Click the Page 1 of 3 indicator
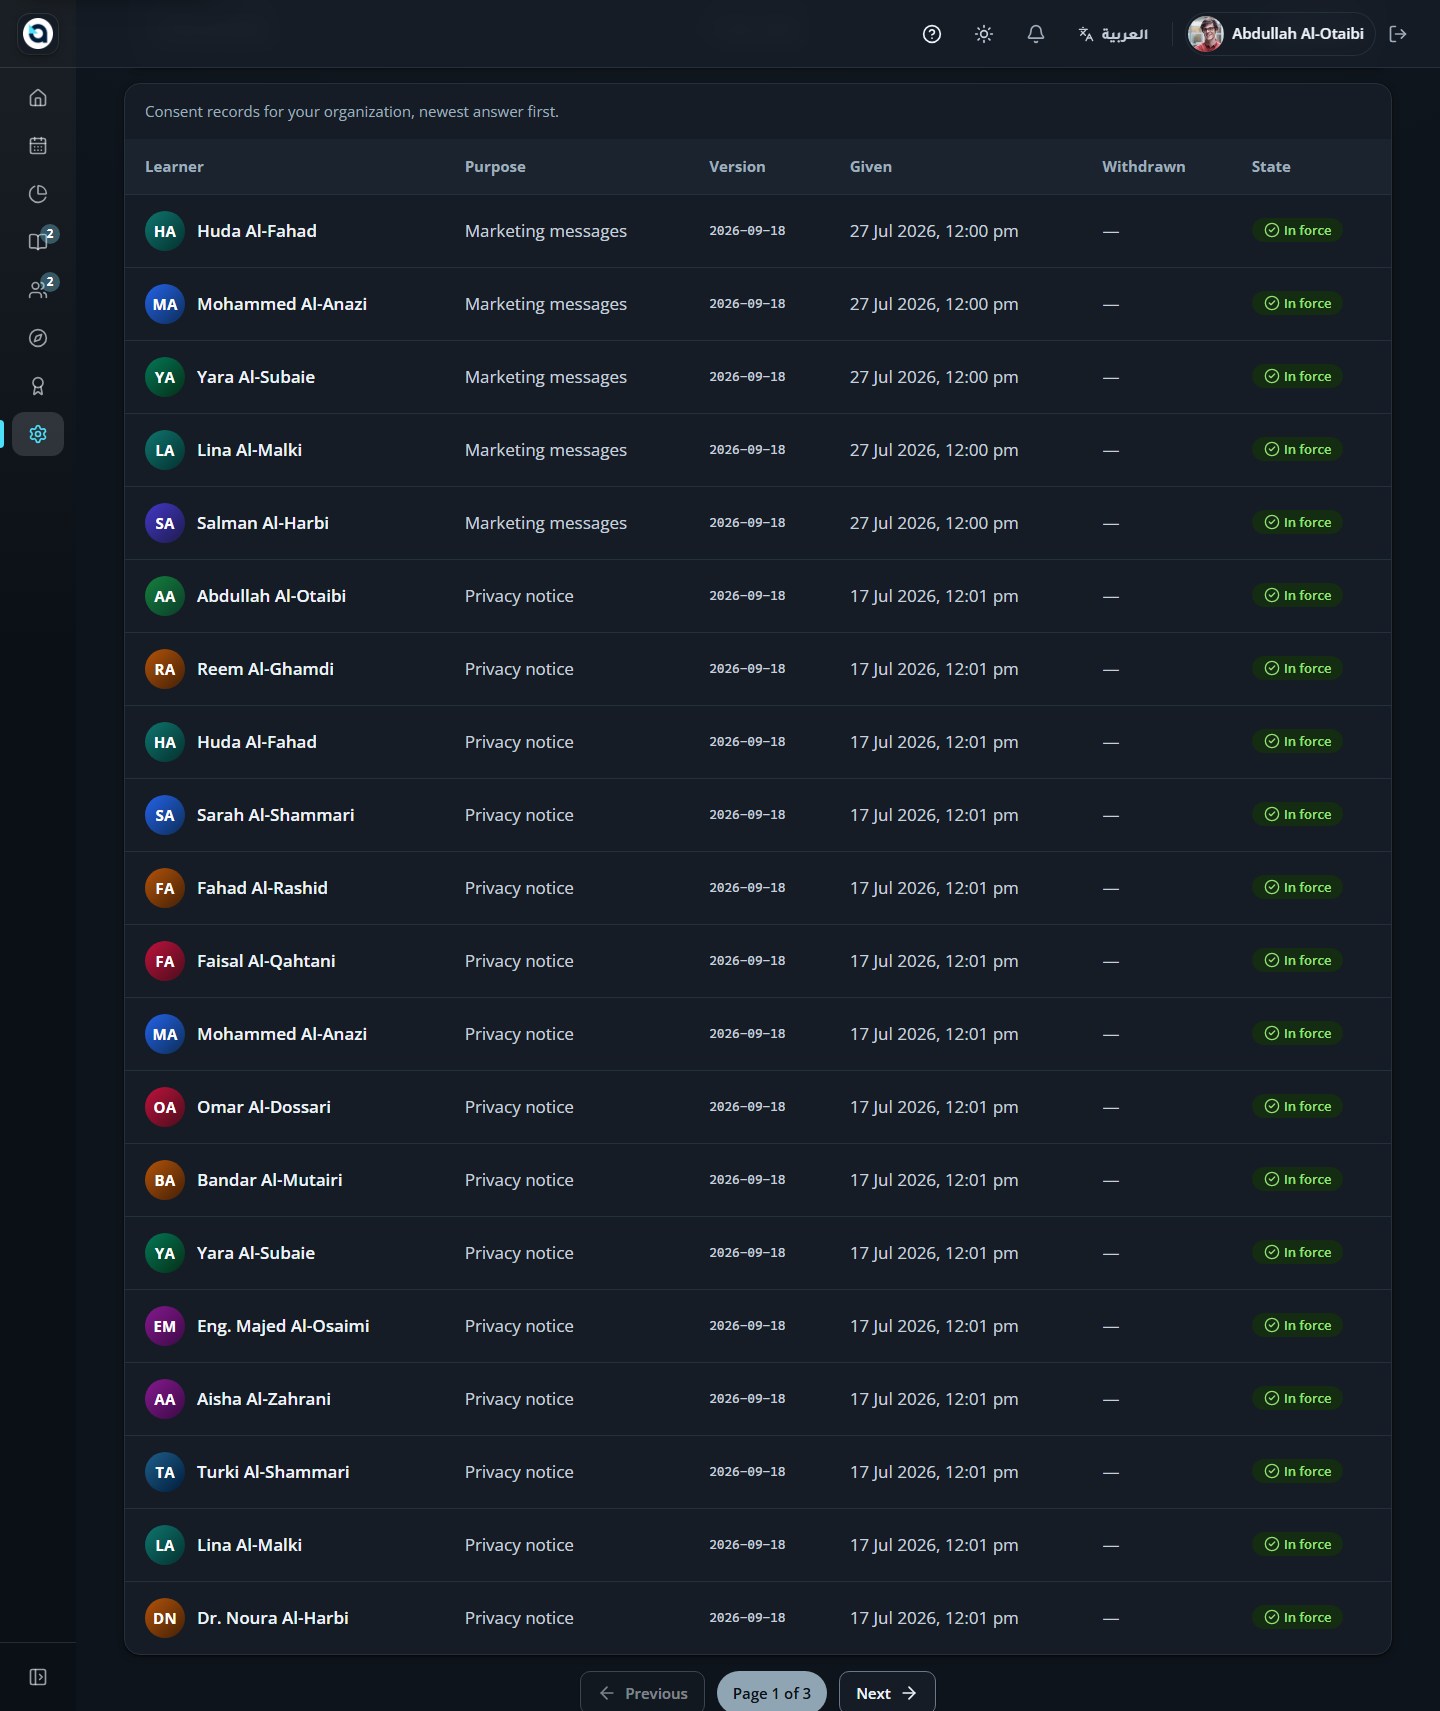The height and width of the screenshot is (1711, 1440). [x=772, y=1693]
